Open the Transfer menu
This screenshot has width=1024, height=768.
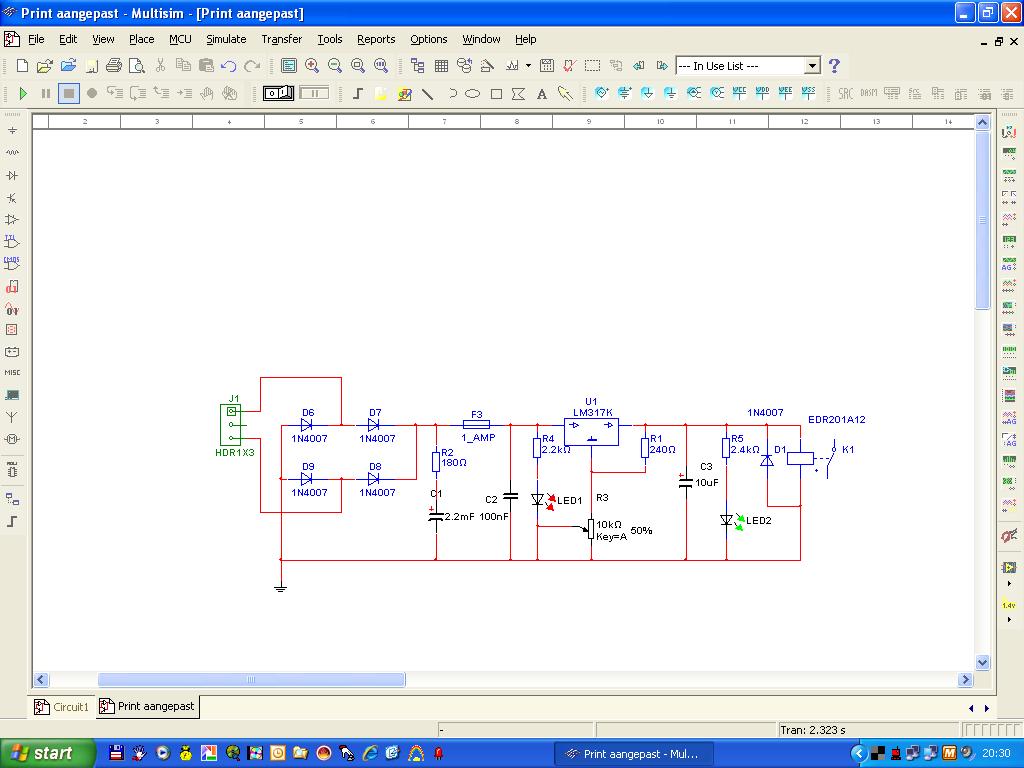point(281,39)
